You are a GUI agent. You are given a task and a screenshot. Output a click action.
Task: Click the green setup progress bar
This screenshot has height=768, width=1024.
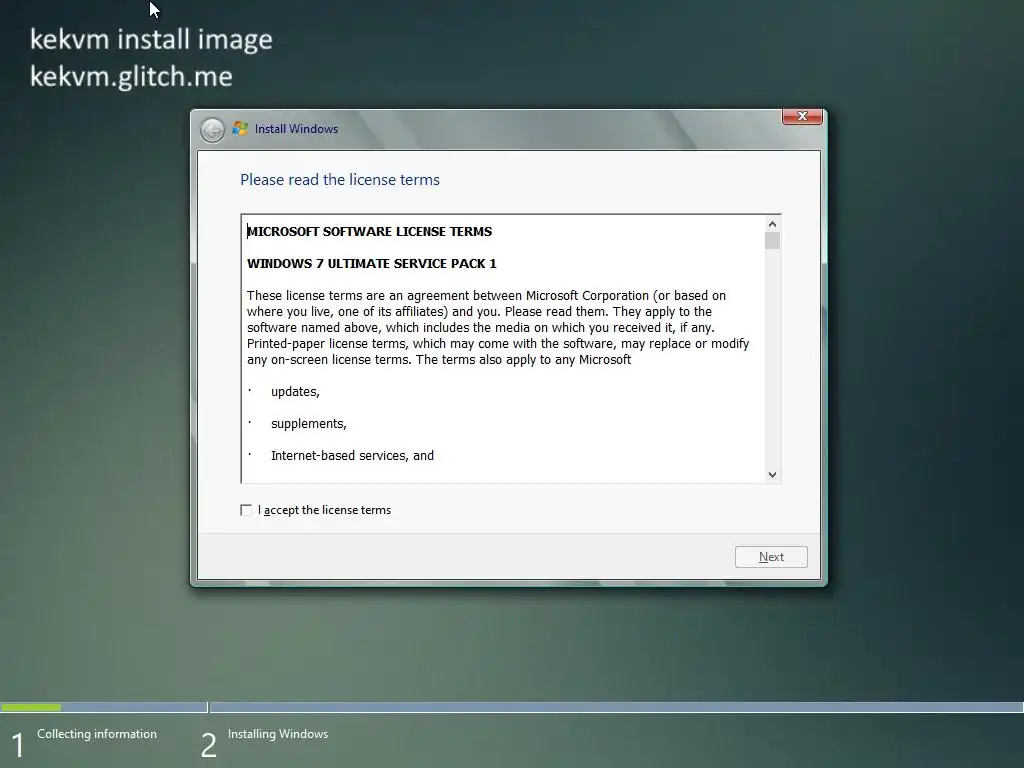coord(31,707)
